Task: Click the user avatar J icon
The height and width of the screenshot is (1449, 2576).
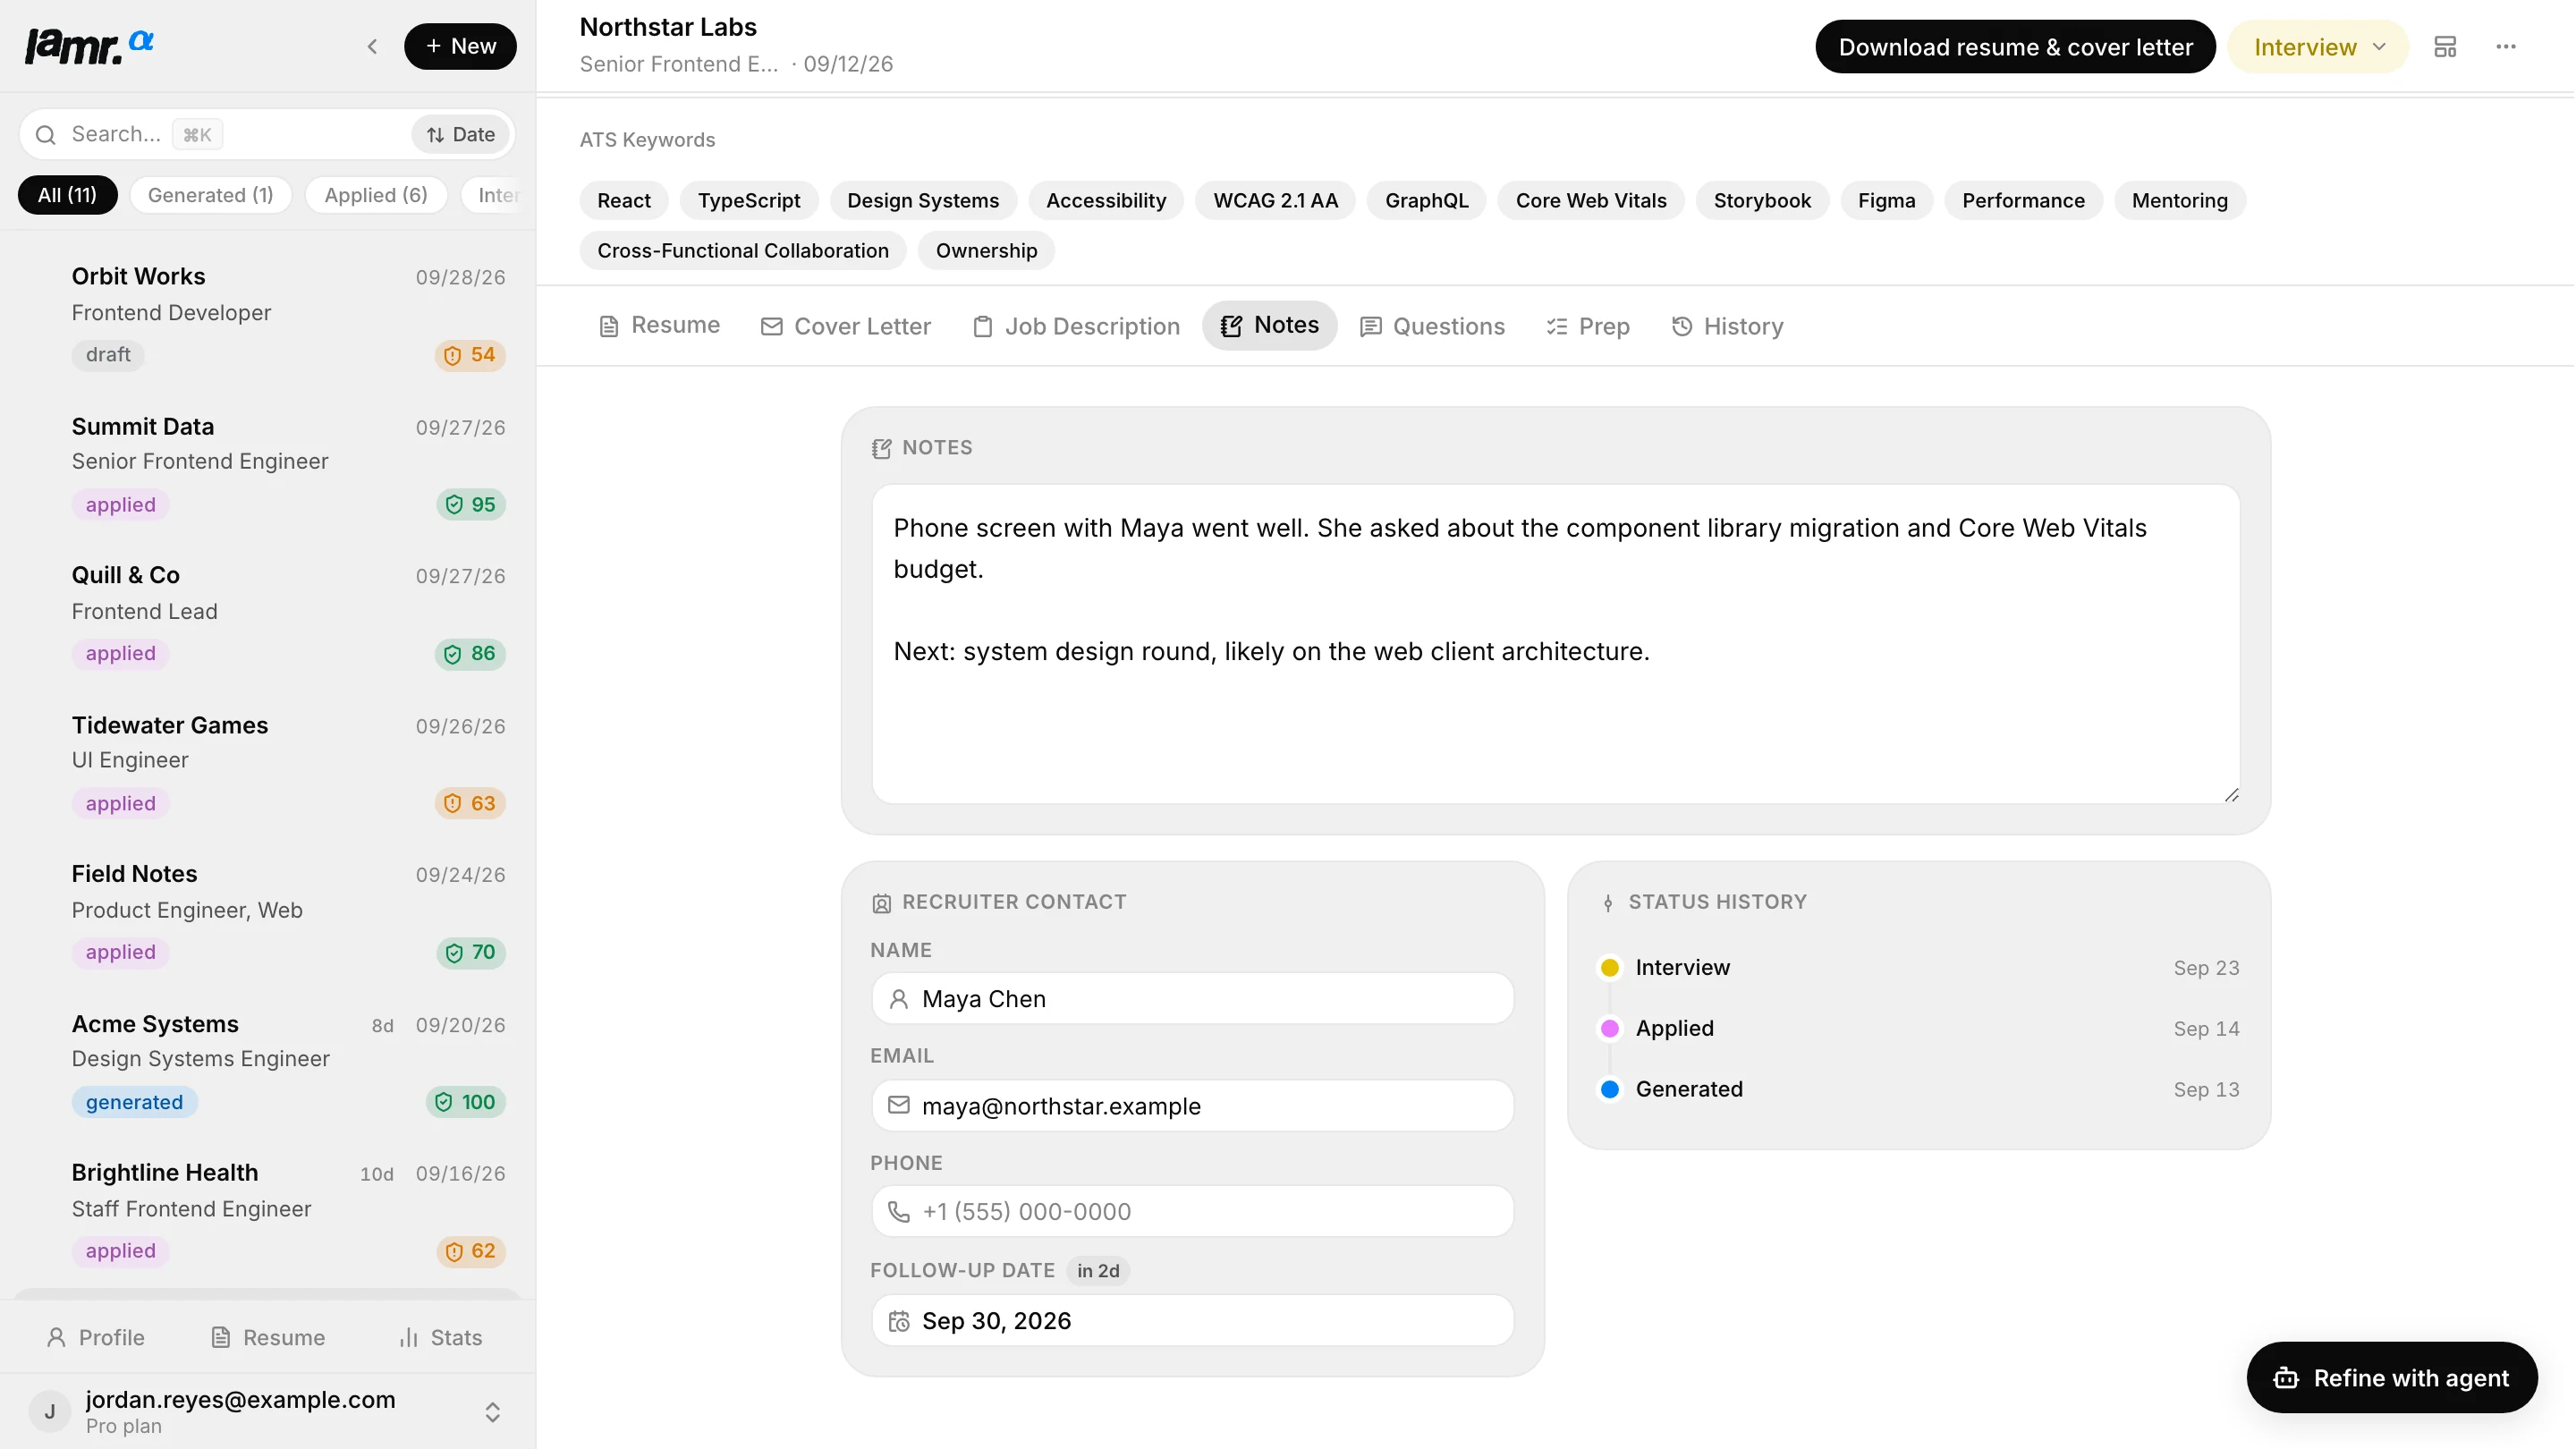Action: pyautogui.click(x=50, y=1411)
